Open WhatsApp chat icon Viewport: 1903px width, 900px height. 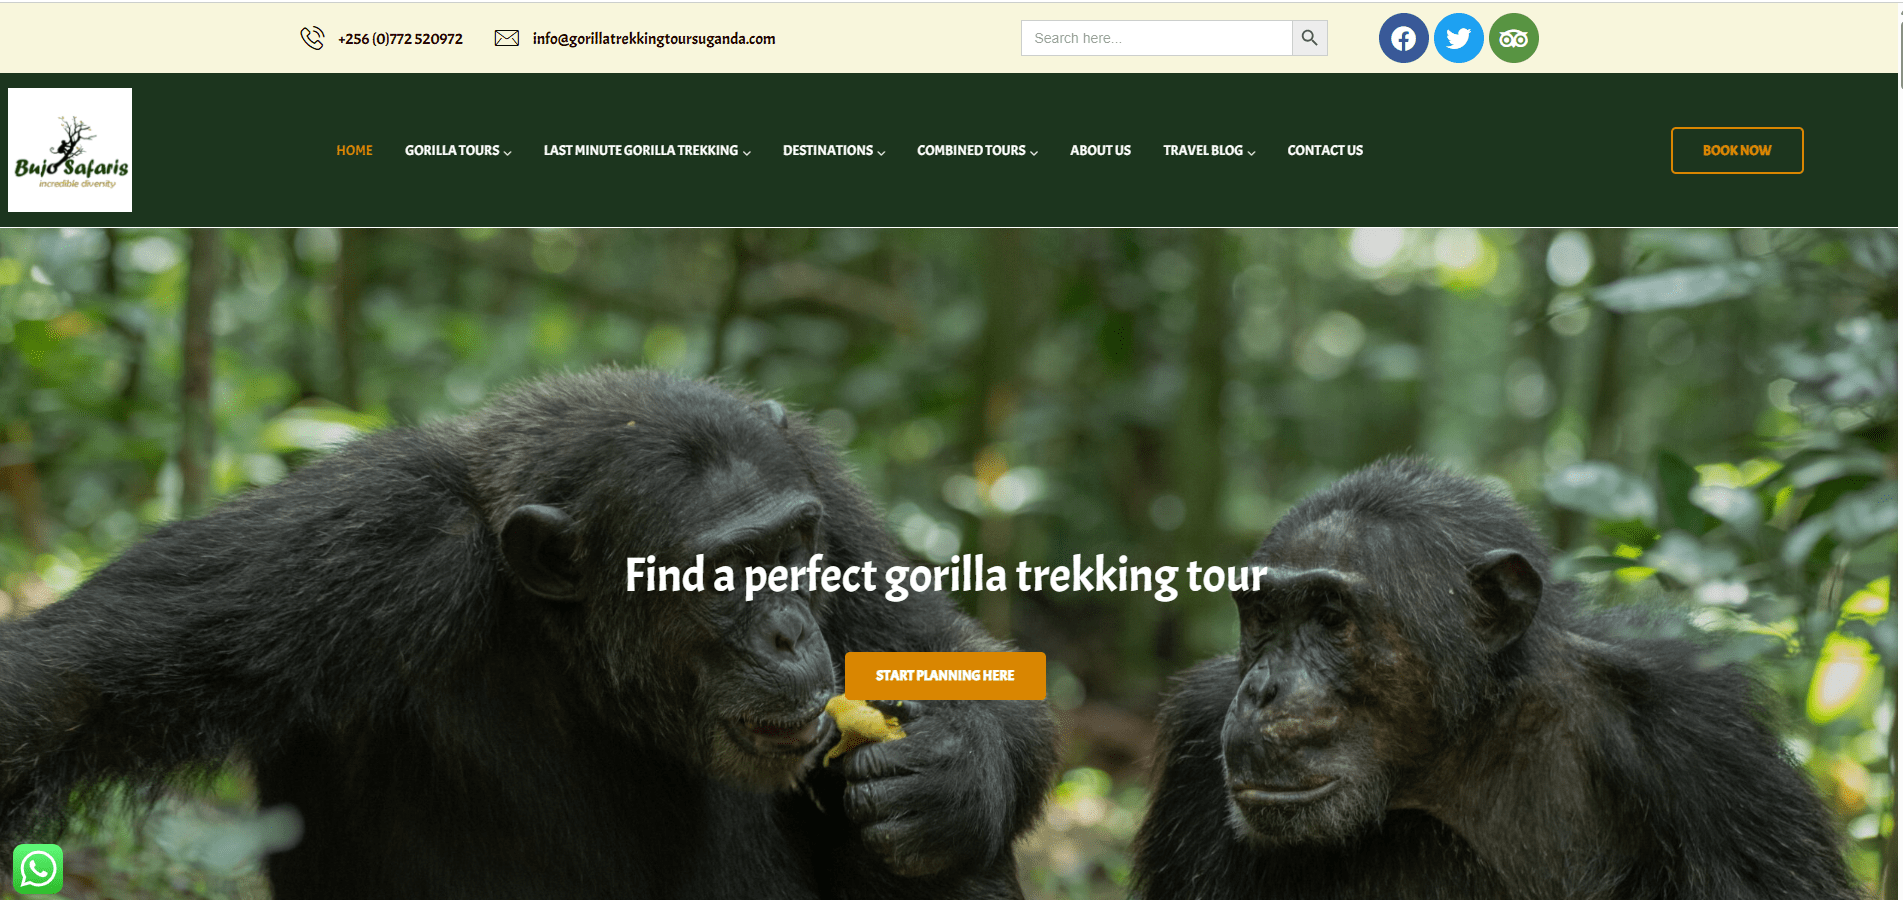tap(38, 869)
